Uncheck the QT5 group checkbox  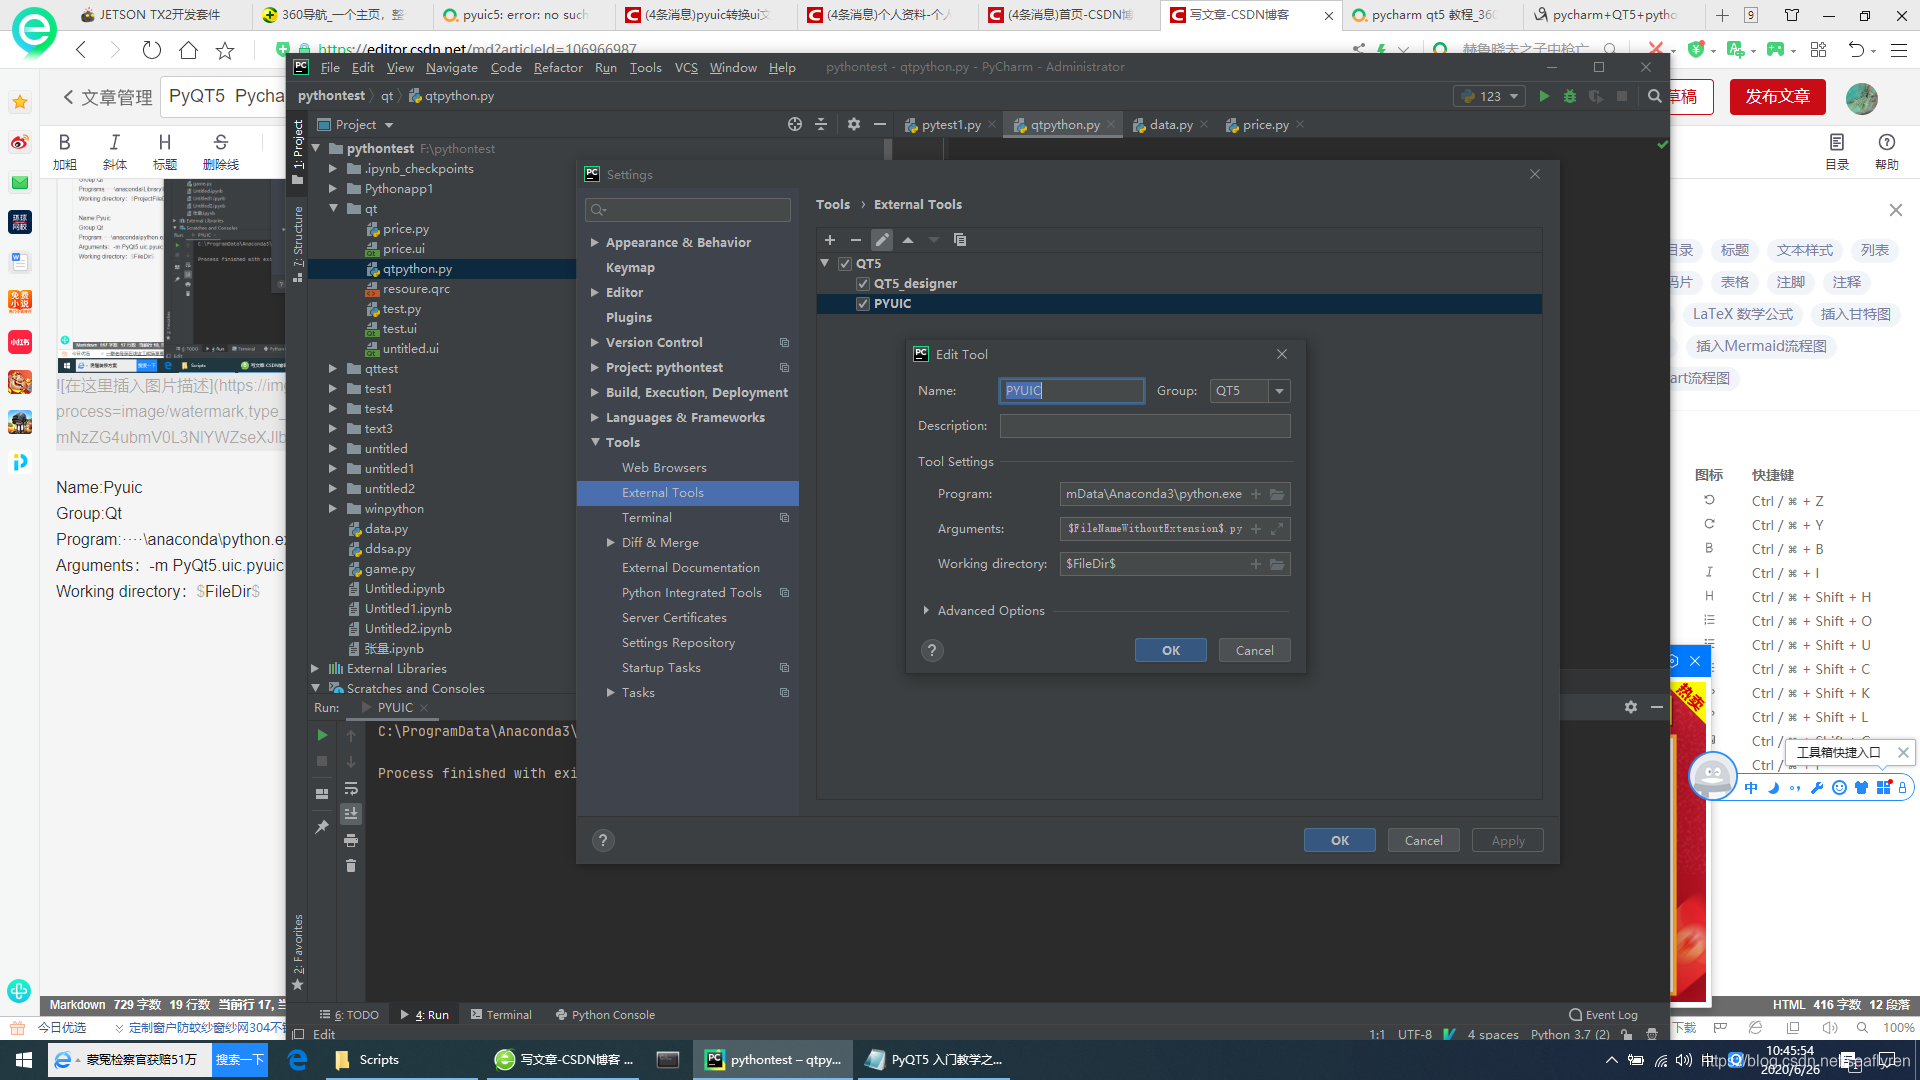tap(845, 264)
